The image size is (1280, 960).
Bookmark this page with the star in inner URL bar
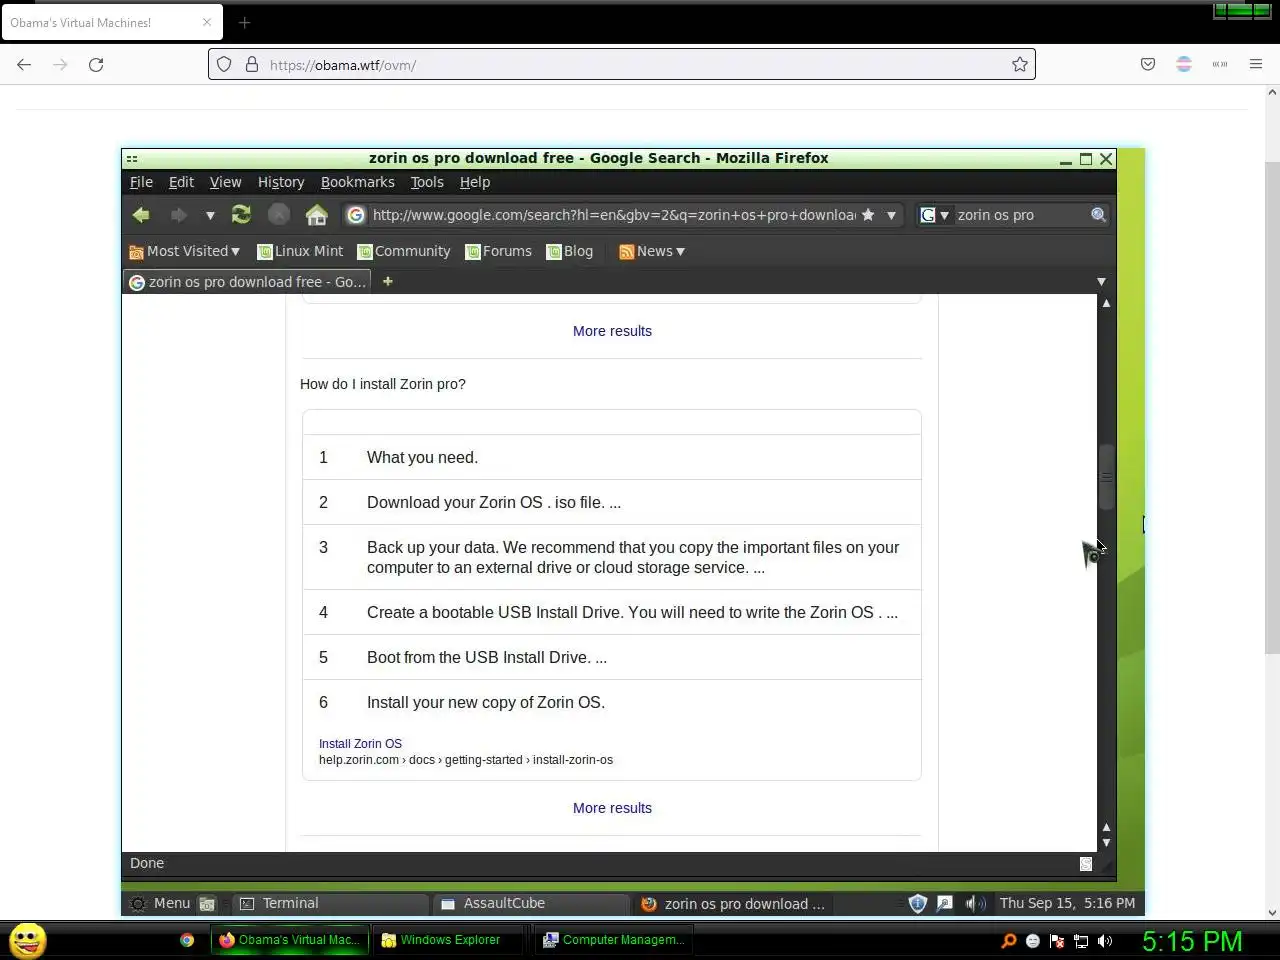tap(868, 215)
